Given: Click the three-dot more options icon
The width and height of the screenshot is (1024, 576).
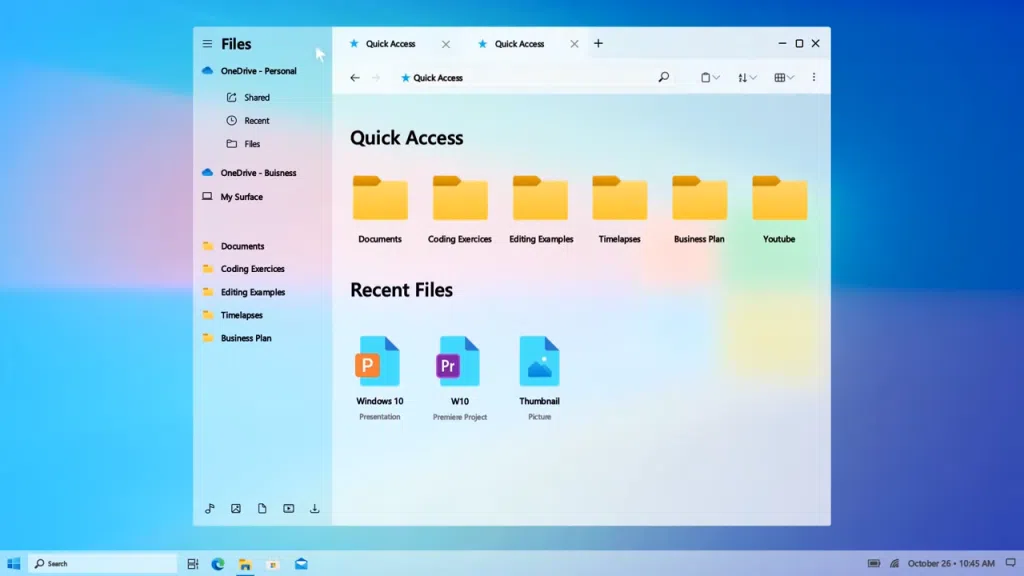Looking at the screenshot, I should pos(815,77).
